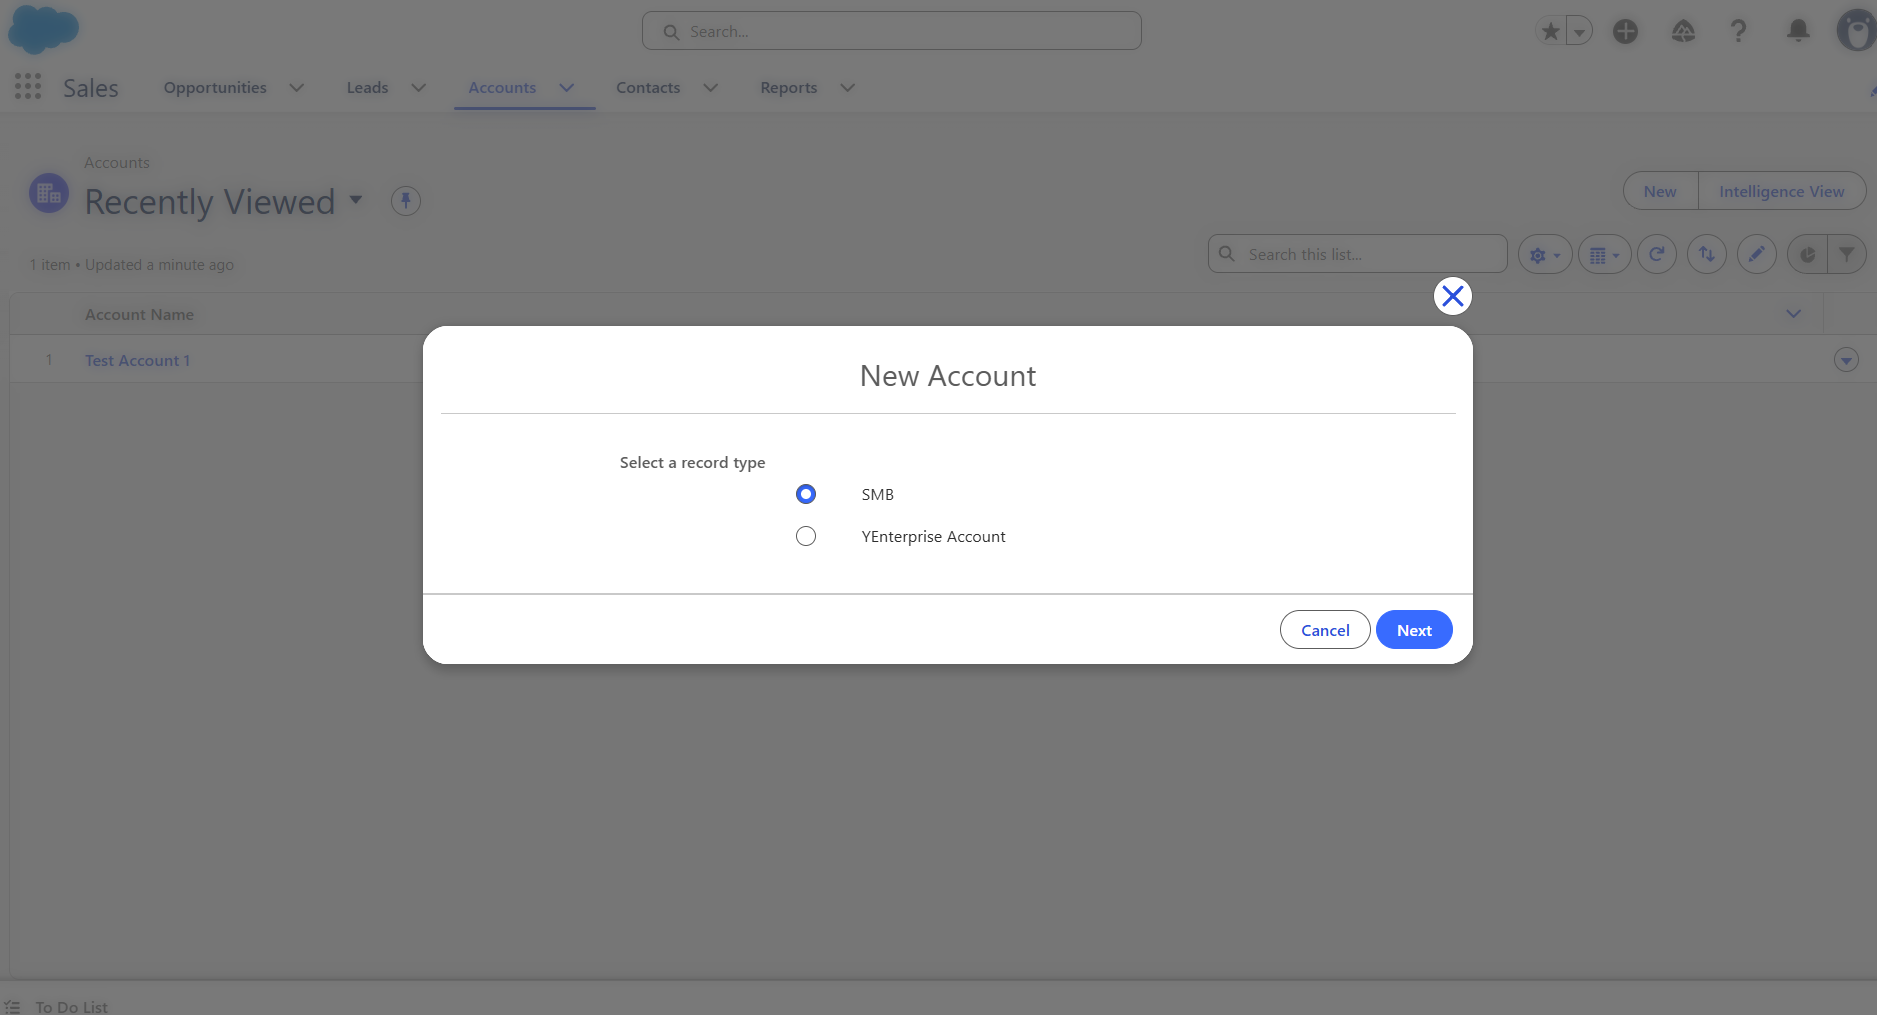The width and height of the screenshot is (1877, 1015).
Task: Click the inline edit pencil icon
Action: [x=1757, y=255]
